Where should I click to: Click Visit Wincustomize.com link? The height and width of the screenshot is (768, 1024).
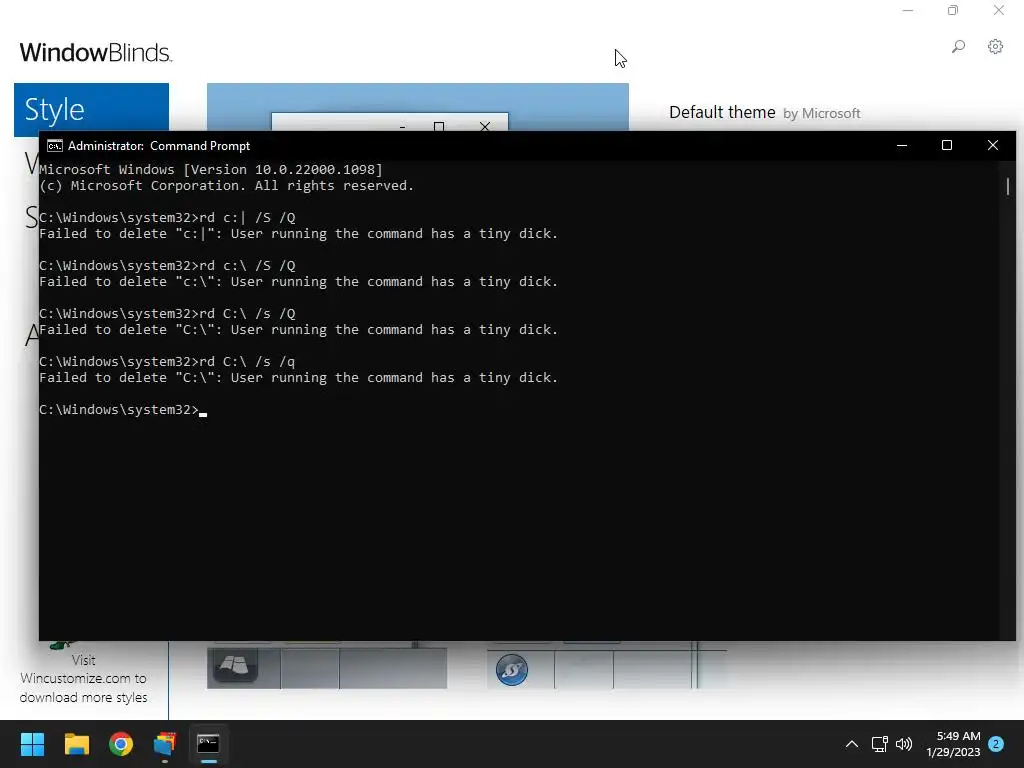coord(84,679)
